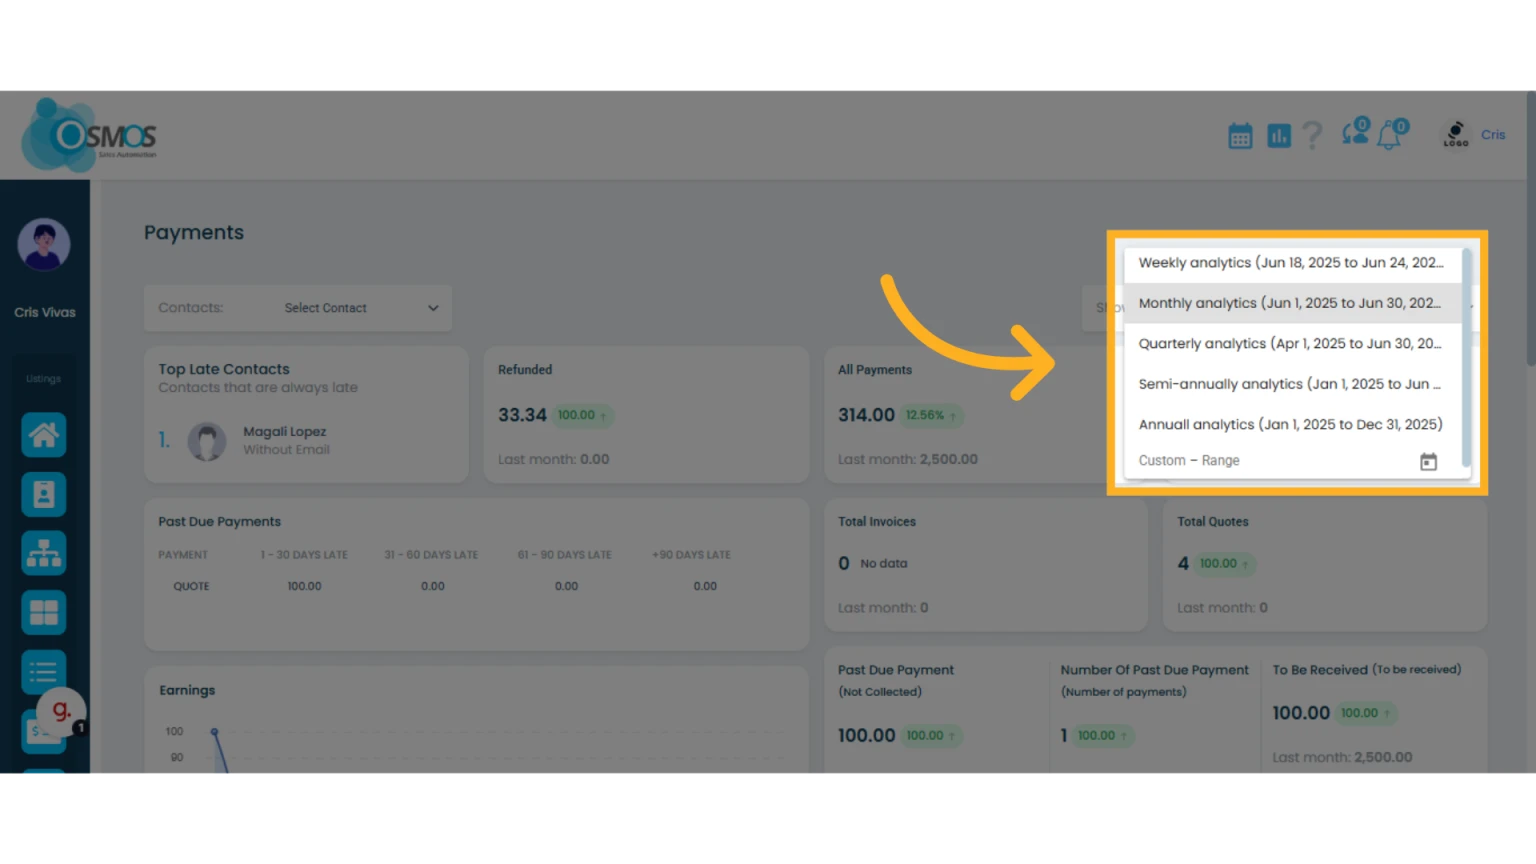This screenshot has width=1536, height=864.
Task: Click Magali Lopez avatar picture
Action: (x=207, y=441)
